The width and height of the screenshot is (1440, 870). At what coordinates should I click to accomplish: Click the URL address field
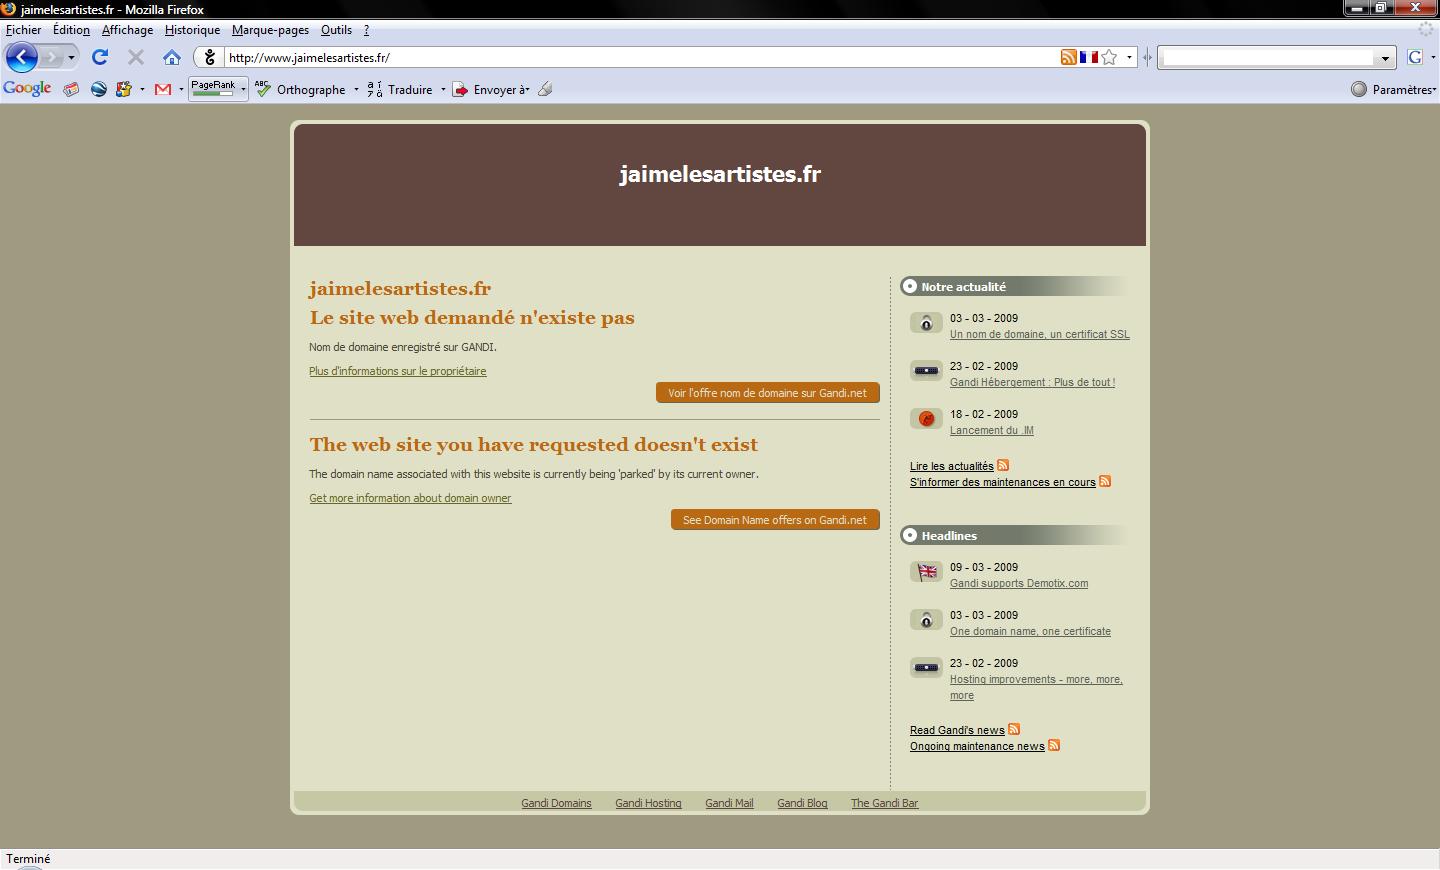tap(640, 57)
